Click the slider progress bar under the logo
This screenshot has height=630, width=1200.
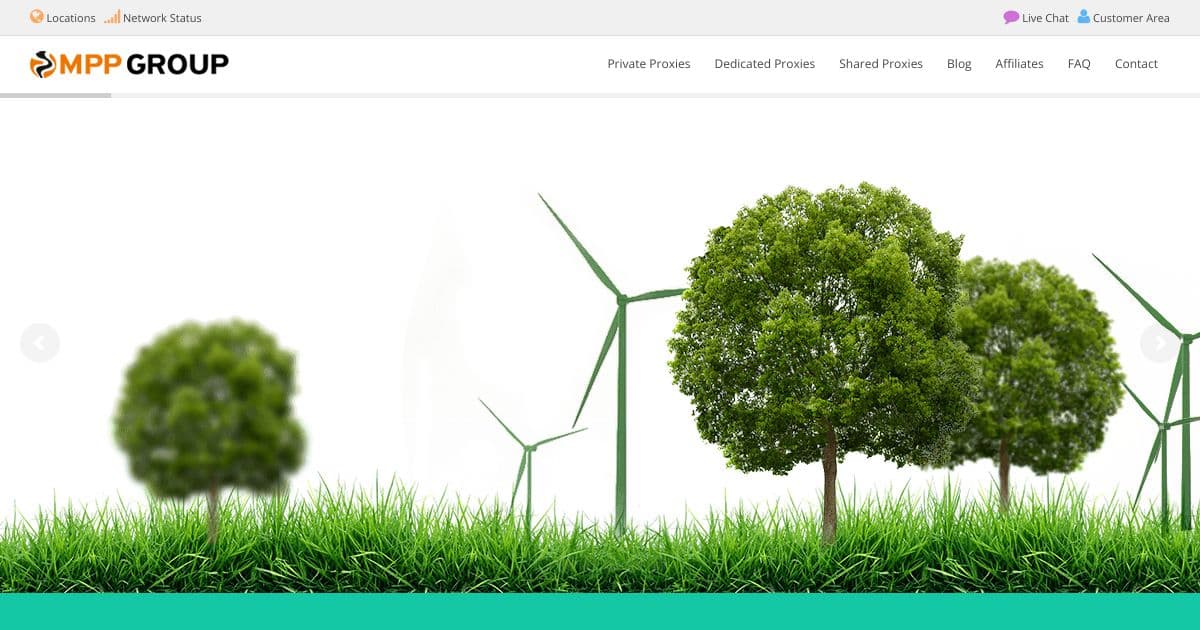tap(56, 96)
